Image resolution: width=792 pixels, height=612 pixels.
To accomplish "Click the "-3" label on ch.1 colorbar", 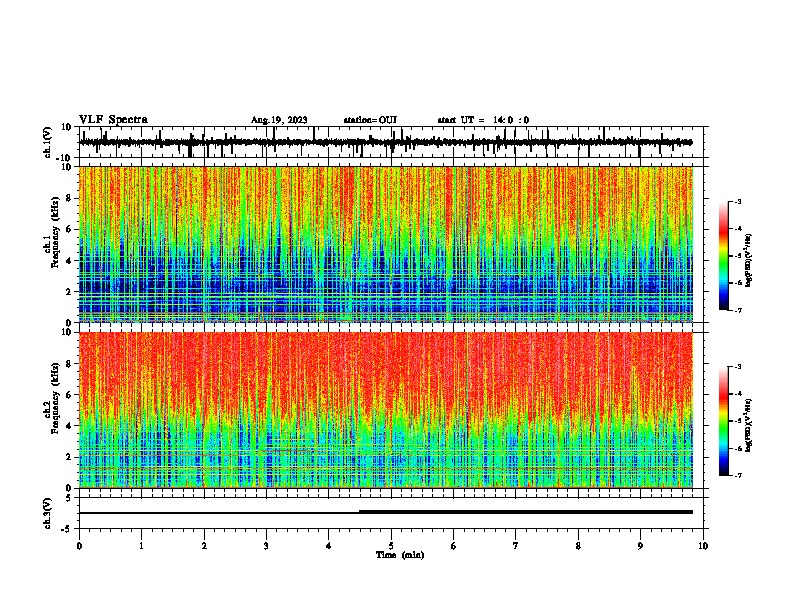I will click(738, 202).
